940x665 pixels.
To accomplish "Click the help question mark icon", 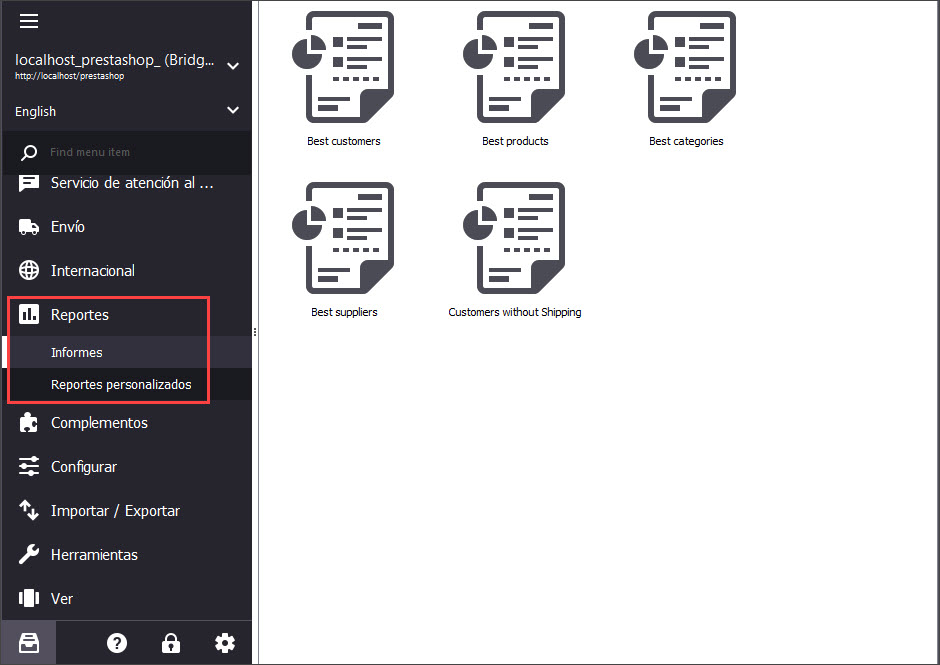I will pos(117,643).
